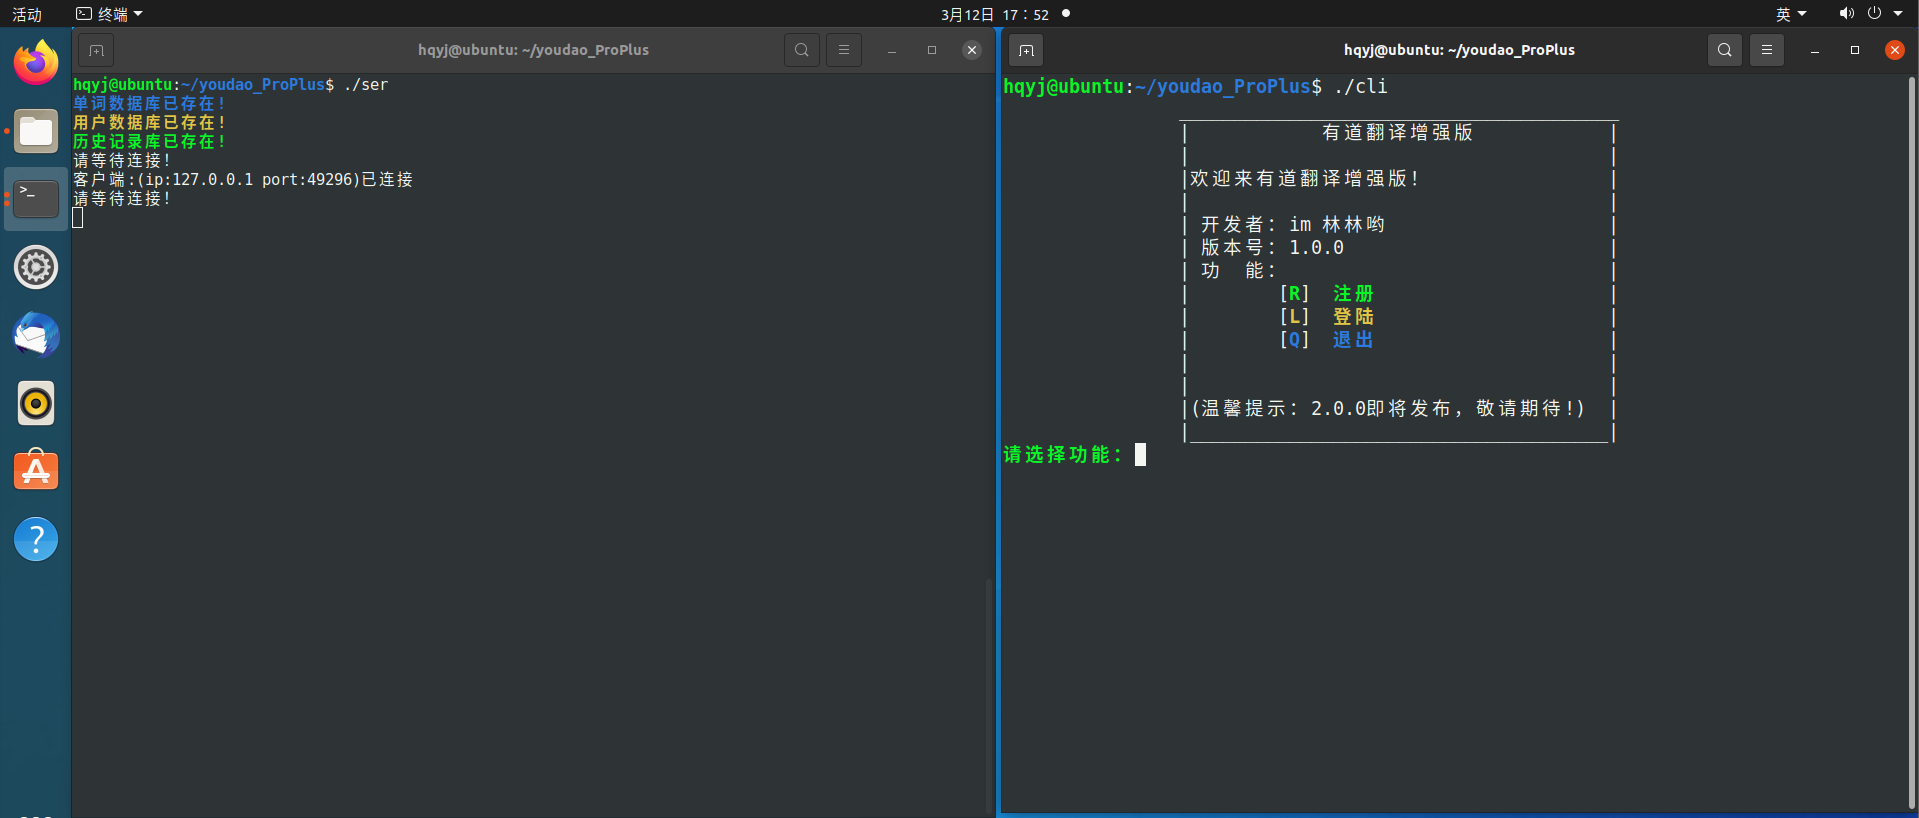Maximize the right terminal window

(x=1855, y=50)
